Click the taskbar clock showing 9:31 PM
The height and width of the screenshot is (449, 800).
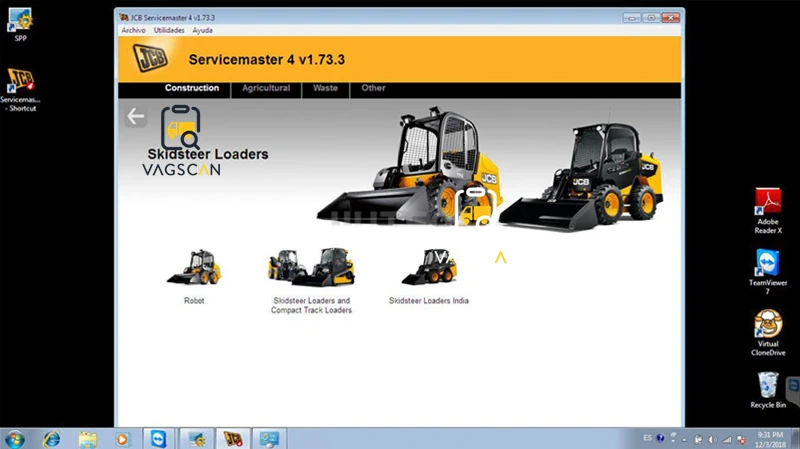coord(771,439)
